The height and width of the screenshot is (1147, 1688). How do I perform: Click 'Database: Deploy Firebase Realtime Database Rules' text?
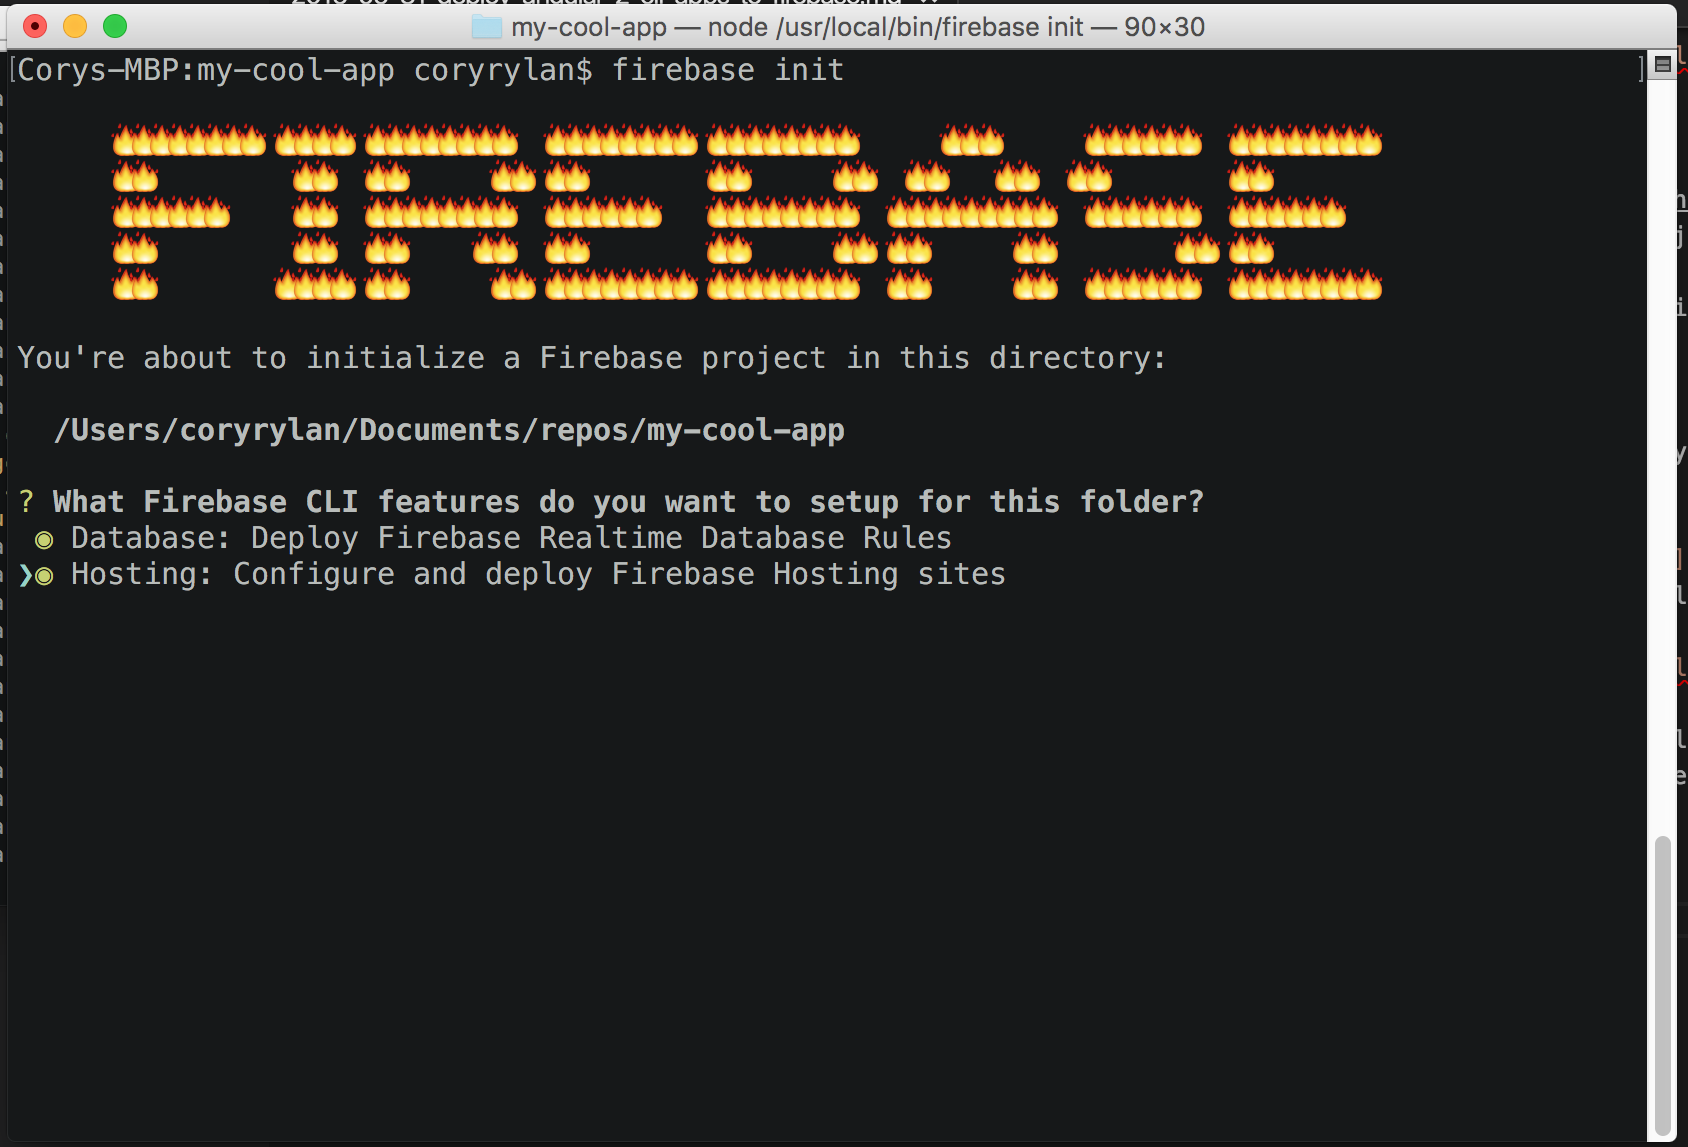coord(511,538)
